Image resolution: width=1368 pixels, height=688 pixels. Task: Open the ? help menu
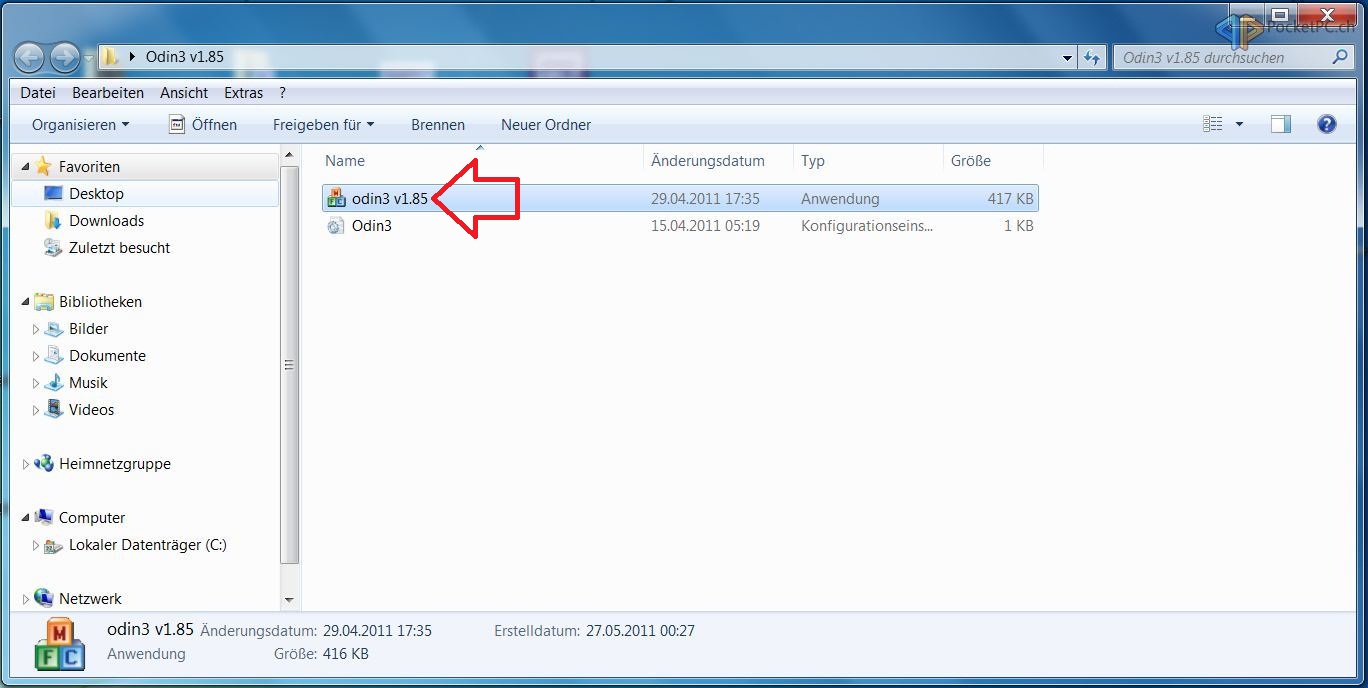282,93
